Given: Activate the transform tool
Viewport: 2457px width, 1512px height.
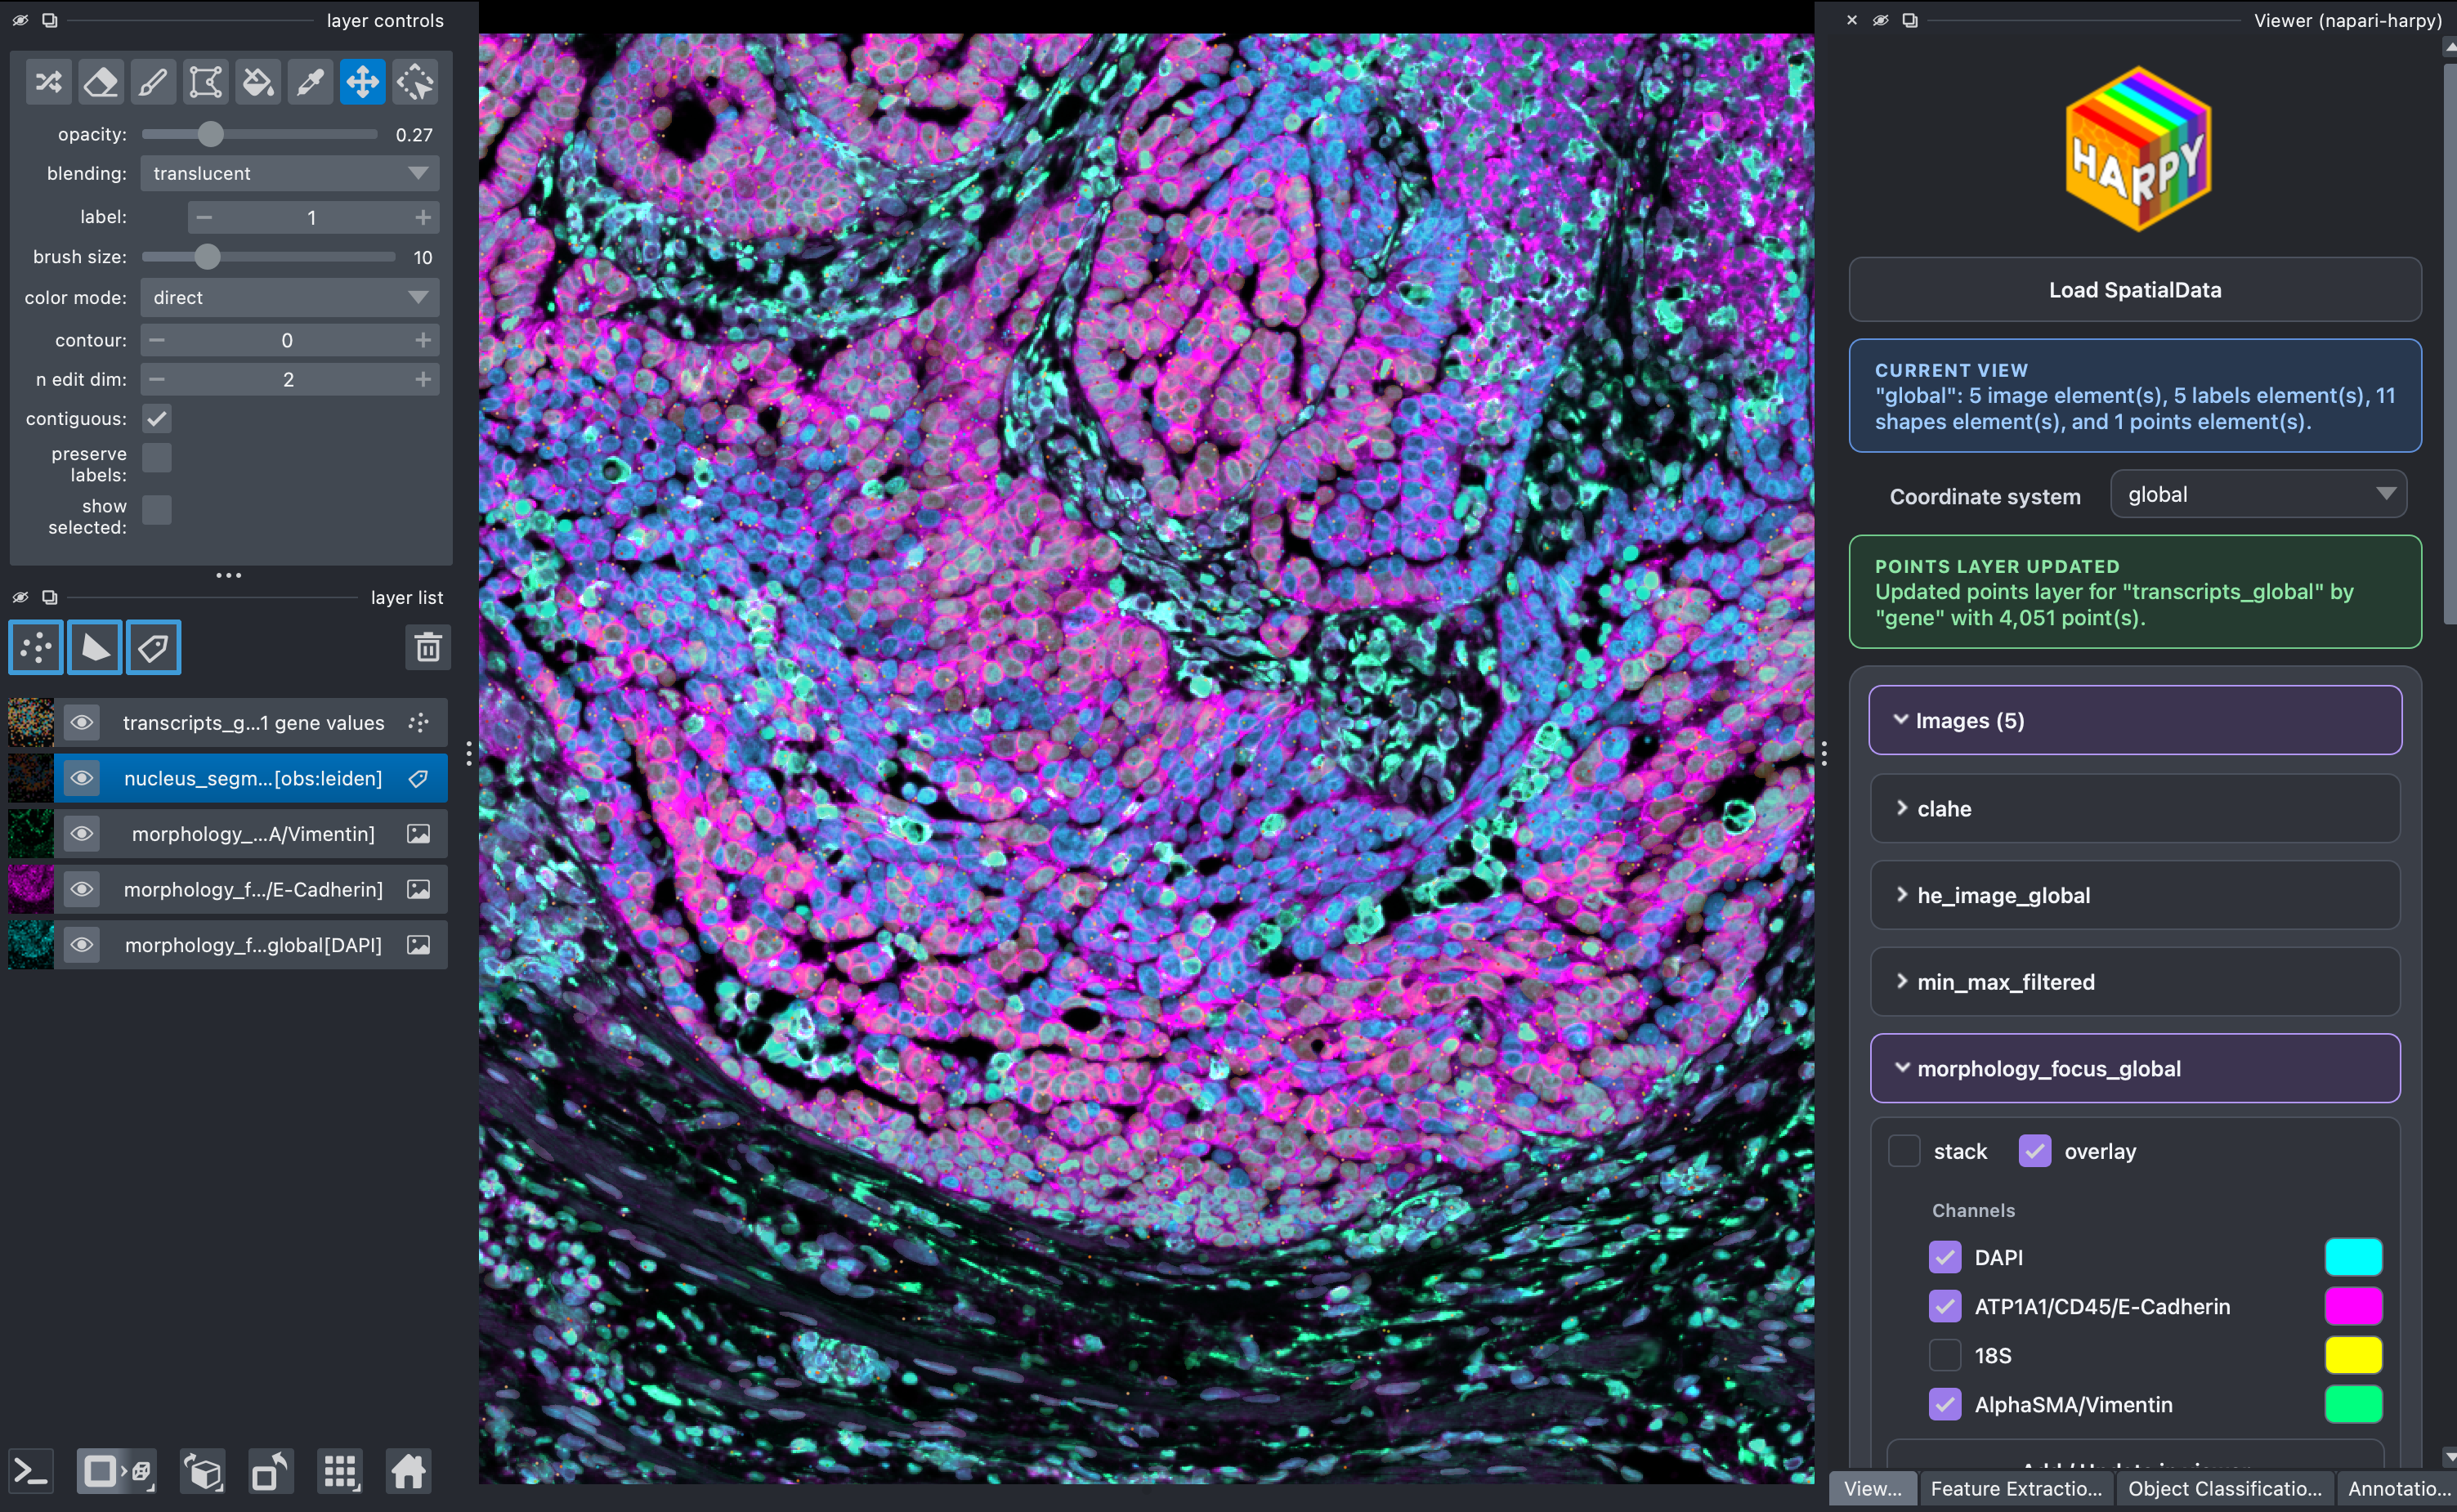Looking at the screenshot, I should [x=415, y=82].
